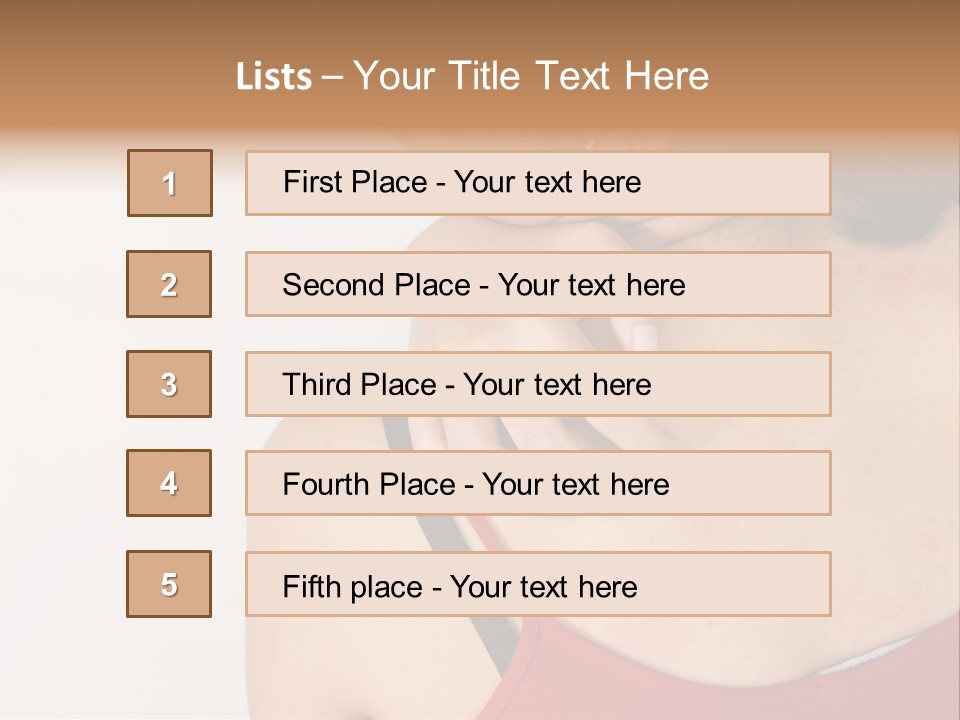Viewport: 960px width, 720px height.
Task: Click the number 5 box
Action: point(169,584)
